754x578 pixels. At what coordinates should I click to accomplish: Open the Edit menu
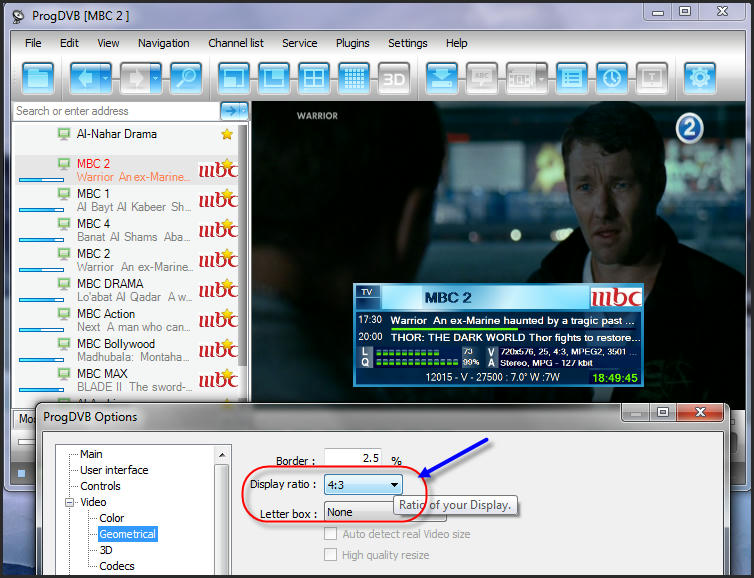[x=69, y=43]
